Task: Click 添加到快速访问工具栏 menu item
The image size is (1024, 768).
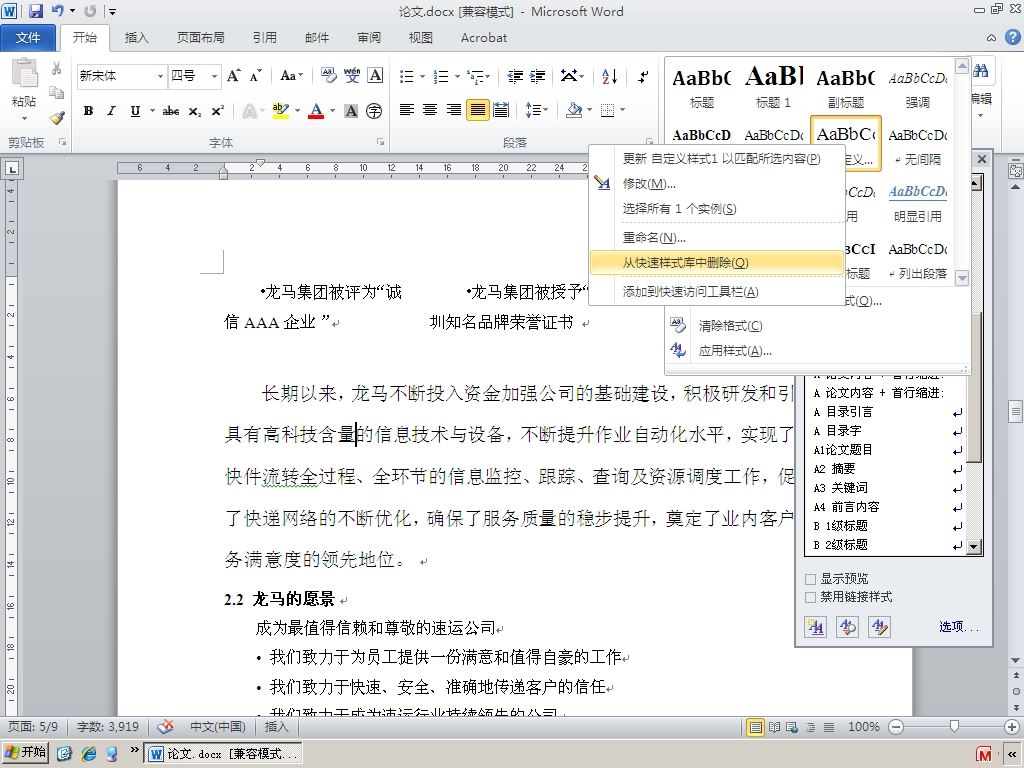Action: [716, 292]
